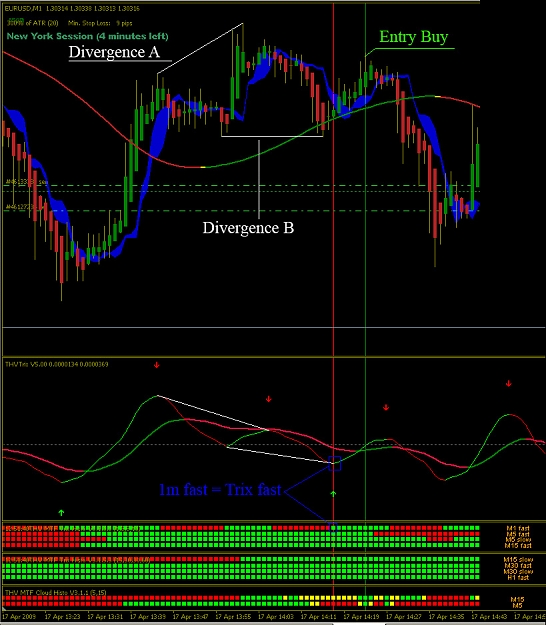This screenshot has height=625, width=546.
Task: Click the '17 Apr 14:11' time axis label
Action: (318, 617)
